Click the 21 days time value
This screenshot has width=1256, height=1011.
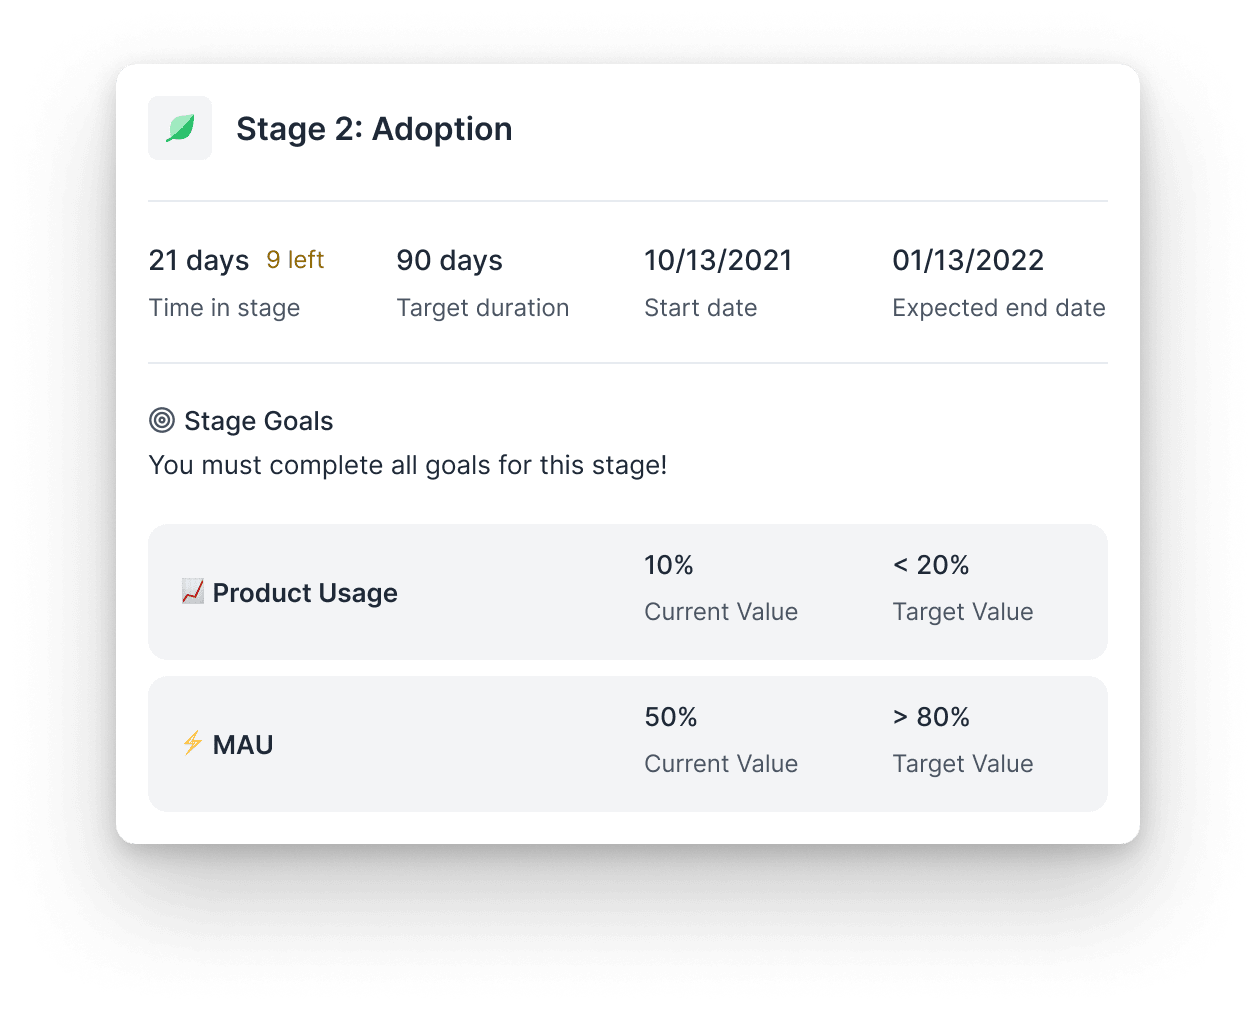pyautogui.click(x=199, y=261)
